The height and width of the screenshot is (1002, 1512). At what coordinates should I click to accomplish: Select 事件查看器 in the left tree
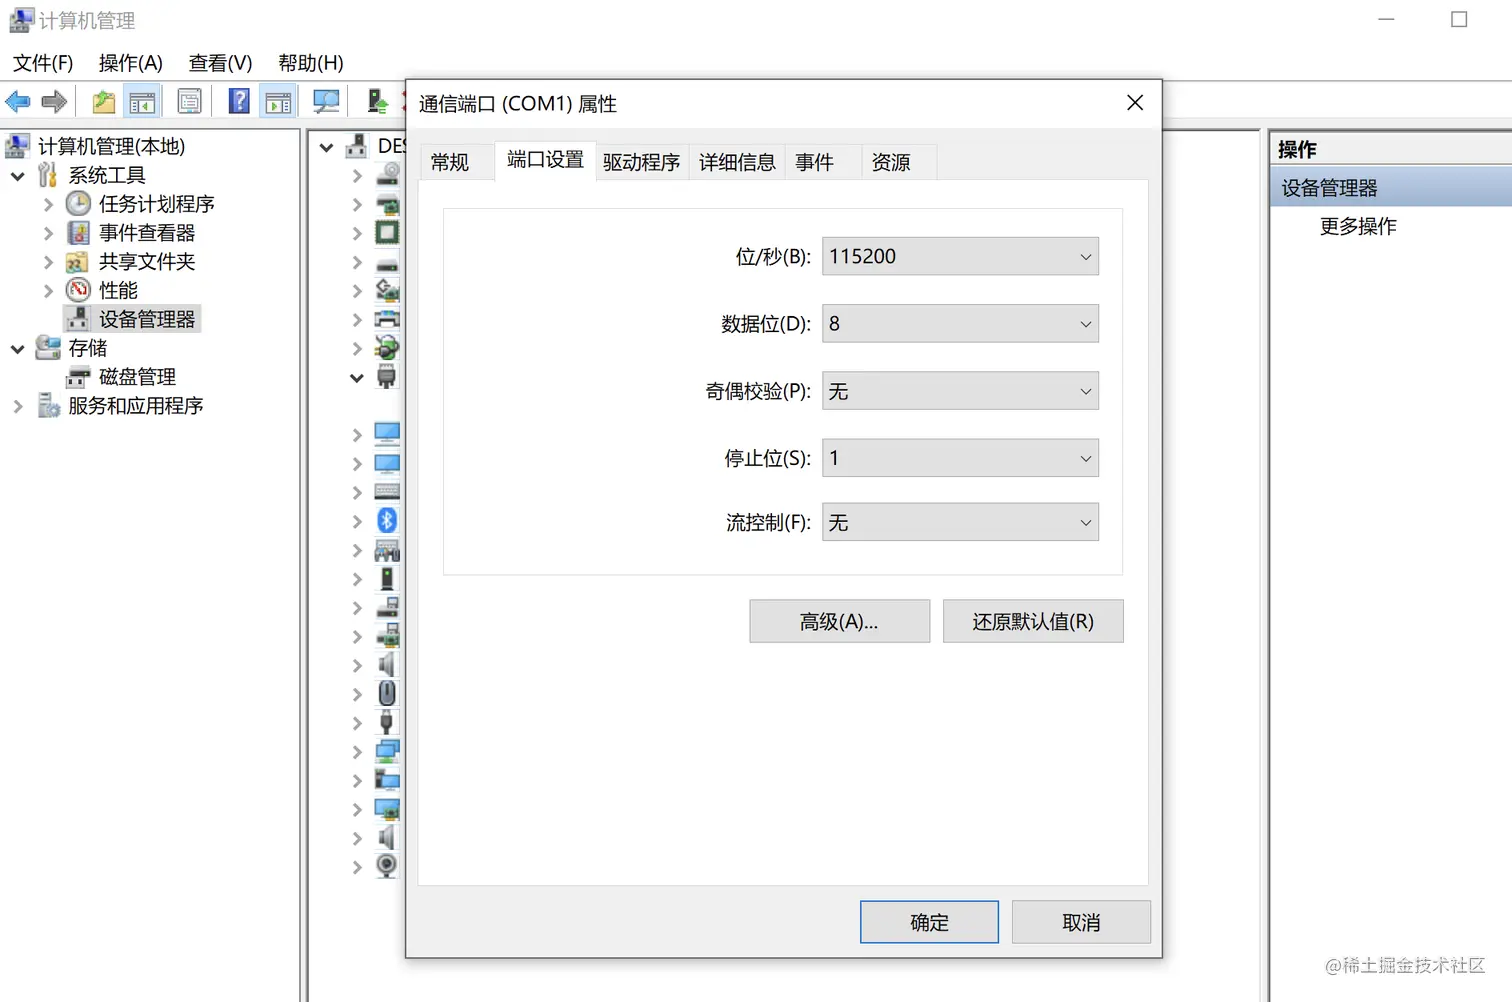tap(147, 233)
